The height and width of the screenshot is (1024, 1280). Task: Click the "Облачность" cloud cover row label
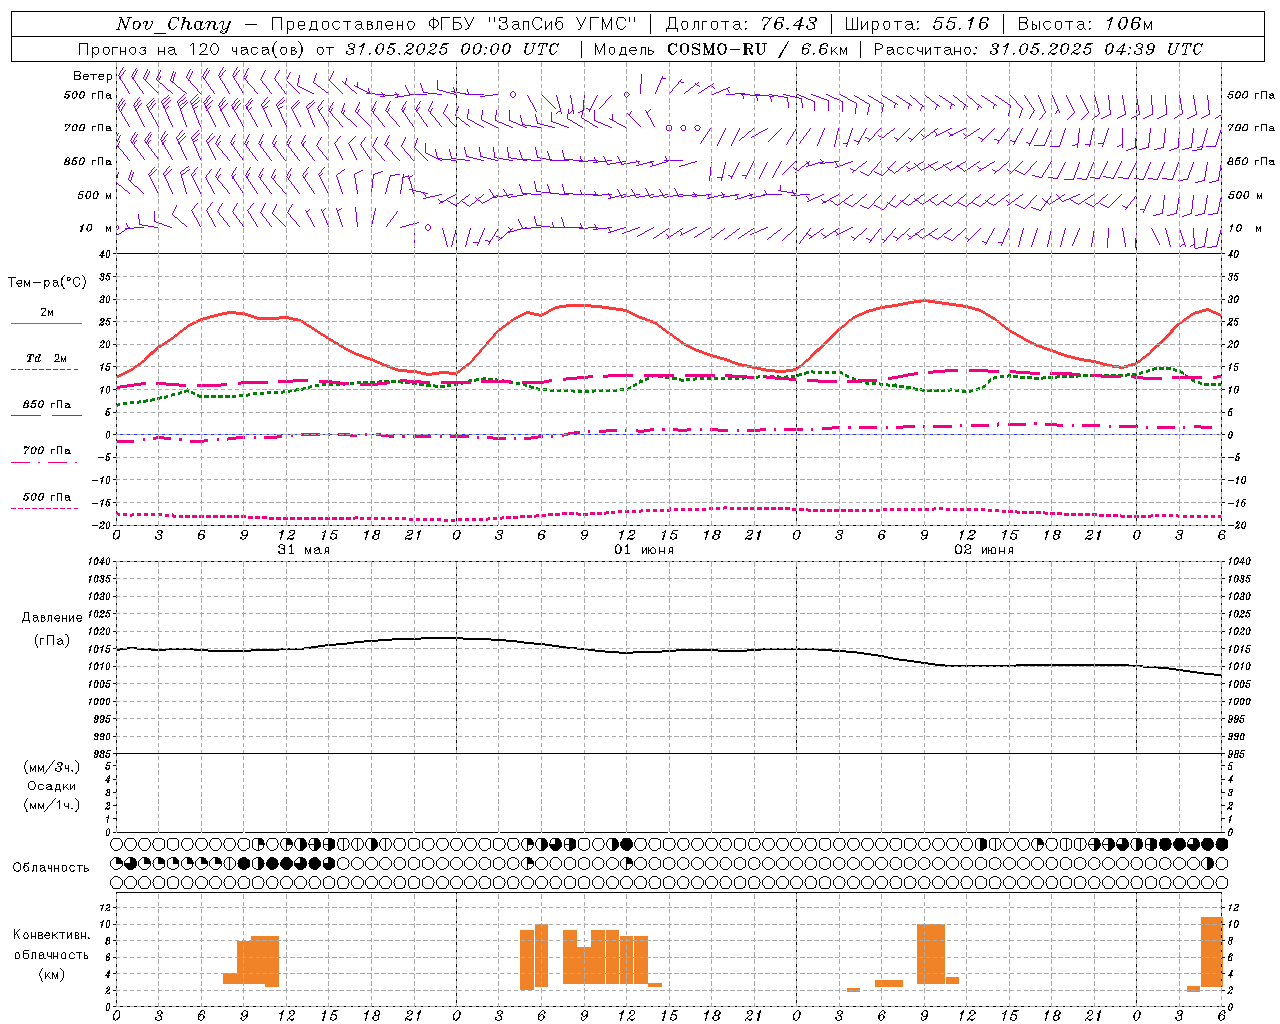51,868
